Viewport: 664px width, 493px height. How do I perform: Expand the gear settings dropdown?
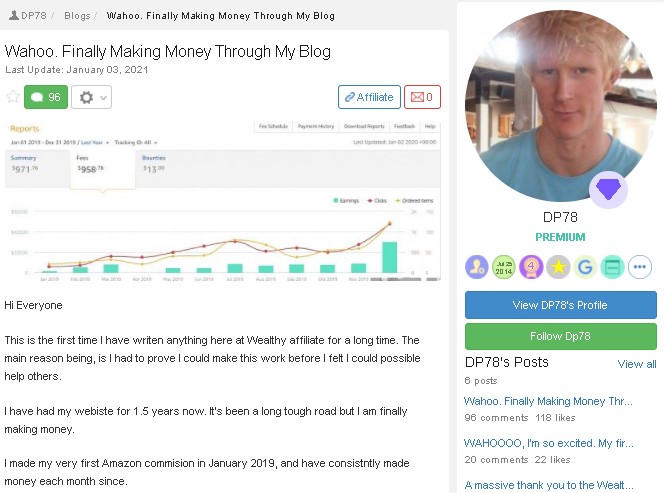click(91, 97)
